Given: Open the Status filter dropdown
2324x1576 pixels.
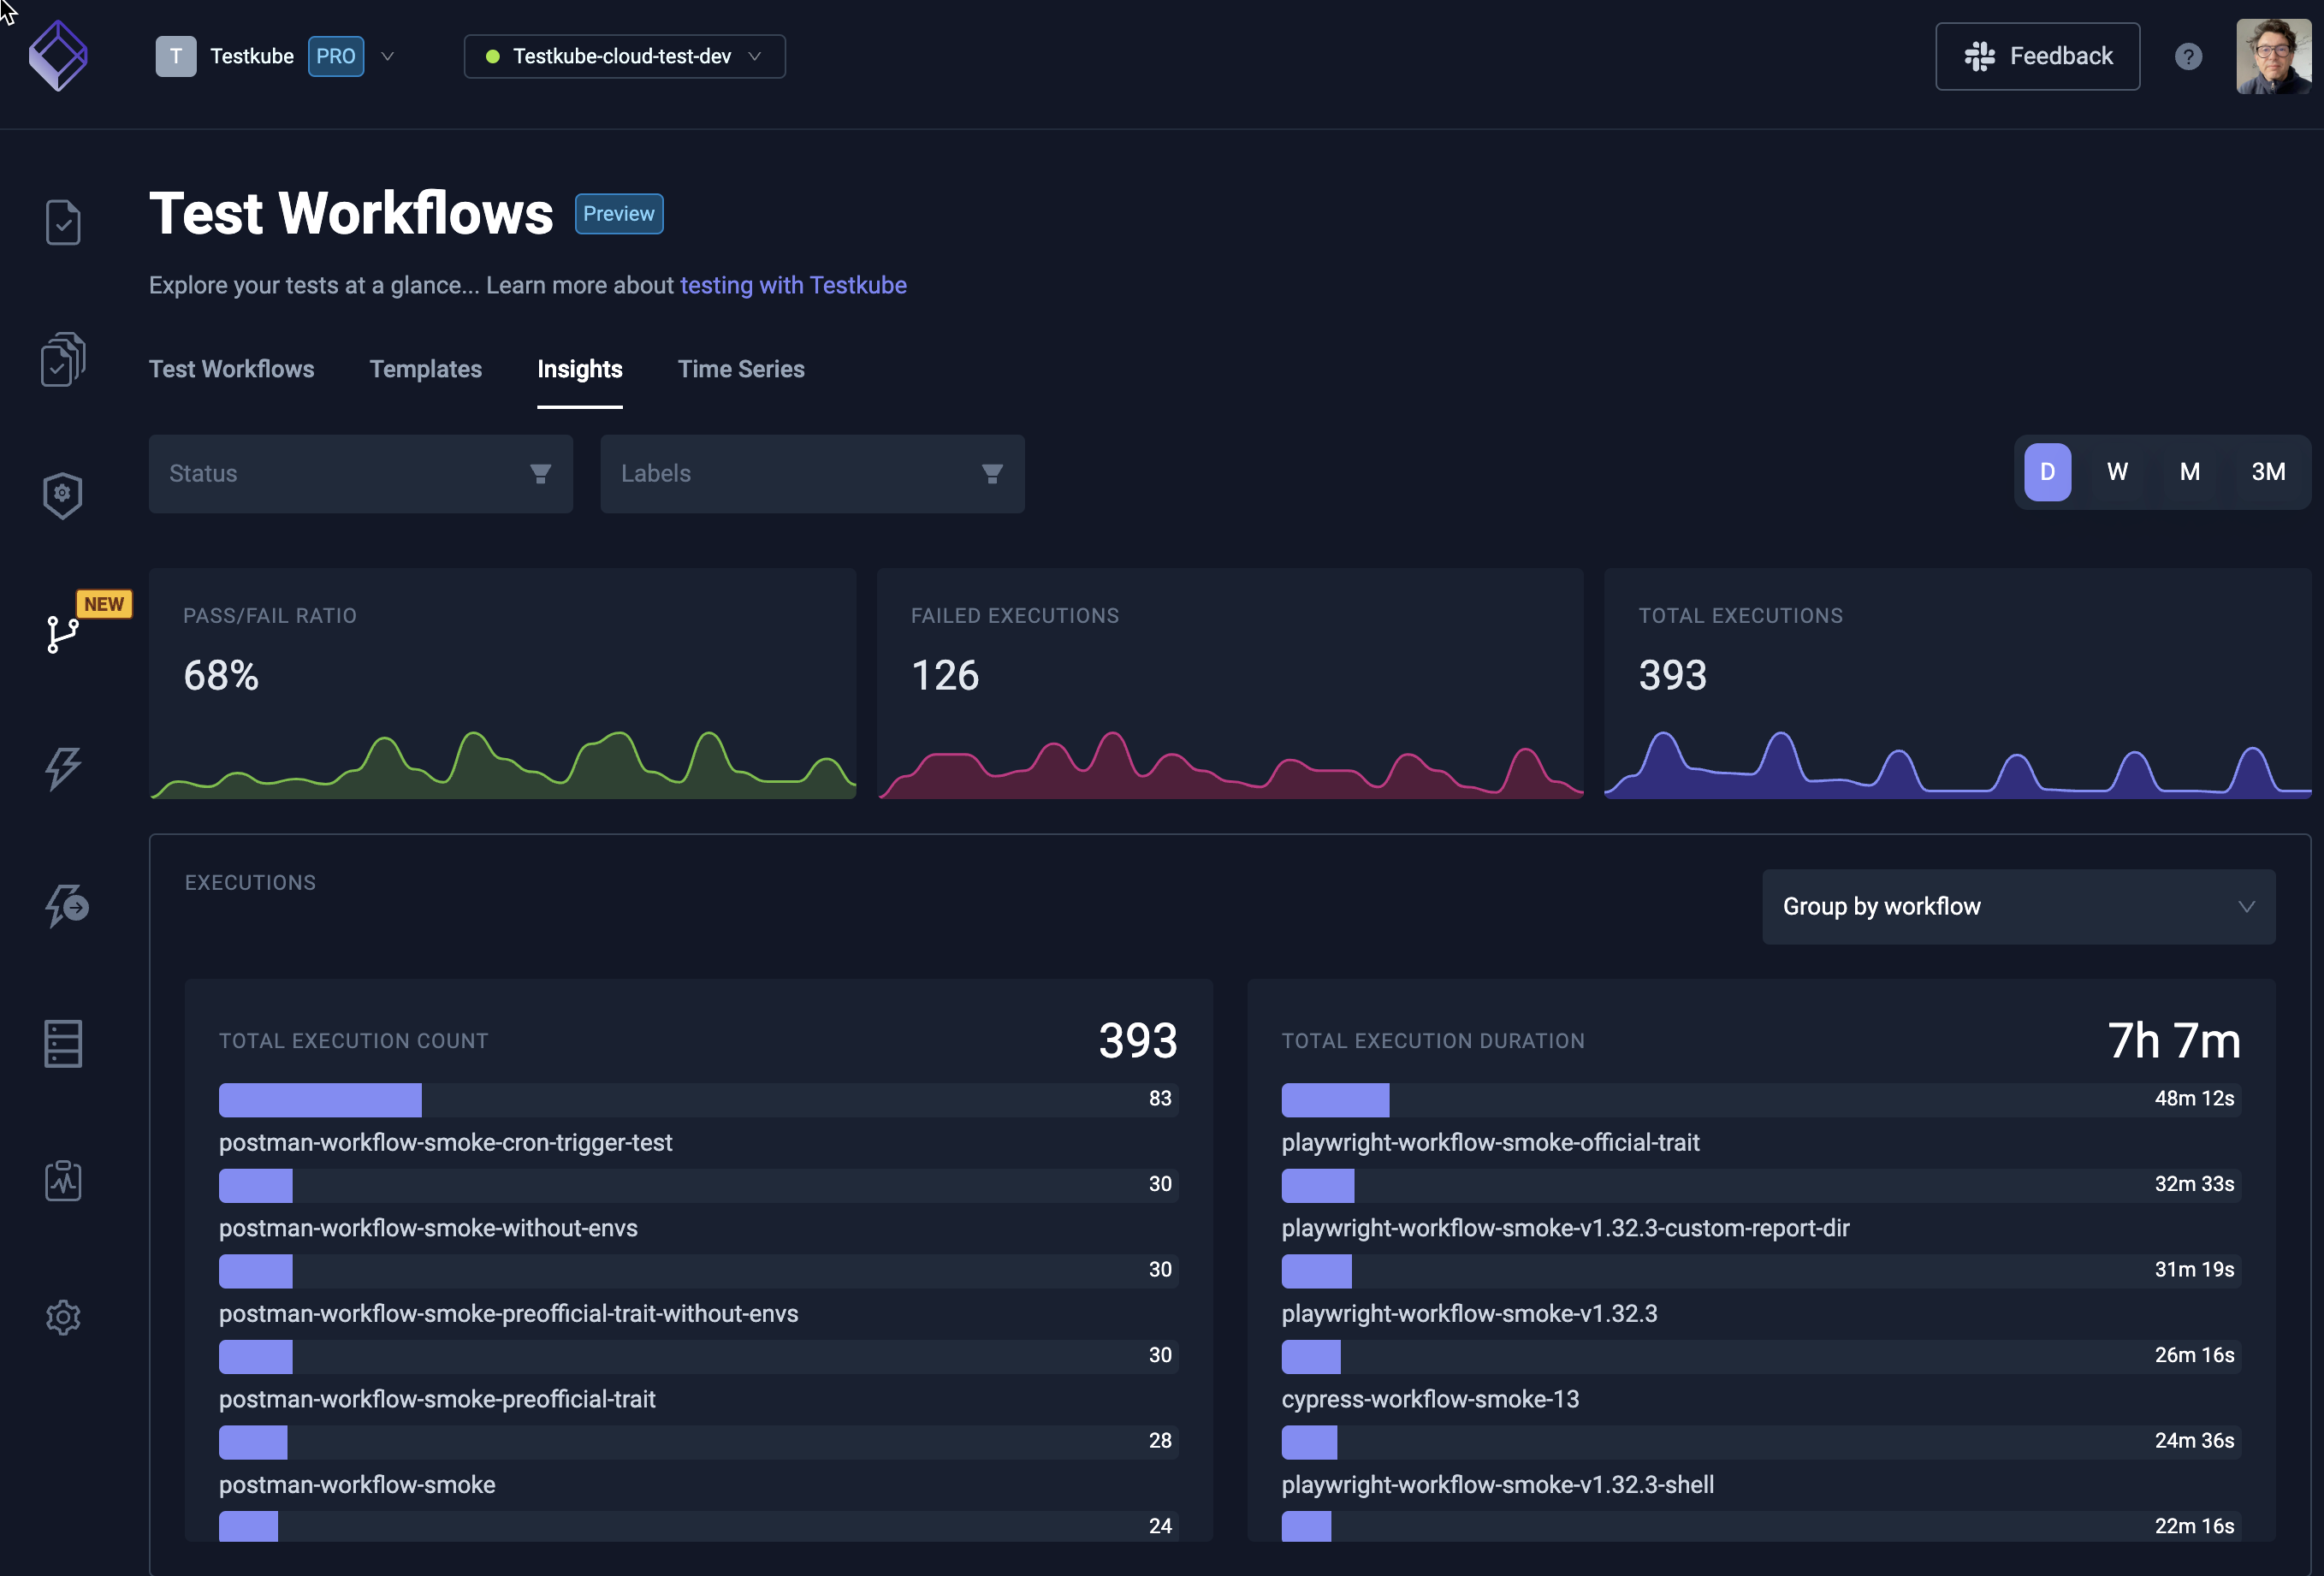Looking at the screenshot, I should (x=360, y=474).
